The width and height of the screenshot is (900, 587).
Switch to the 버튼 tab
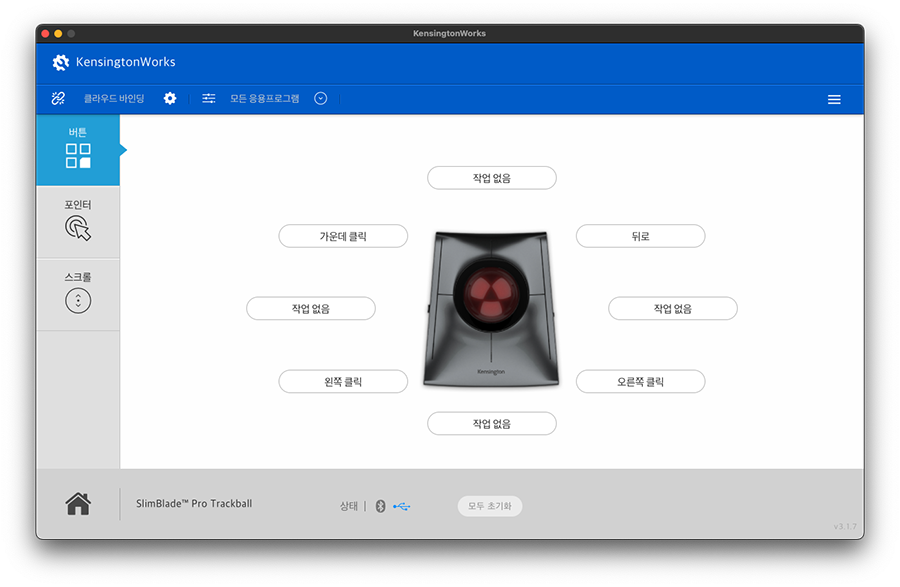[x=78, y=150]
